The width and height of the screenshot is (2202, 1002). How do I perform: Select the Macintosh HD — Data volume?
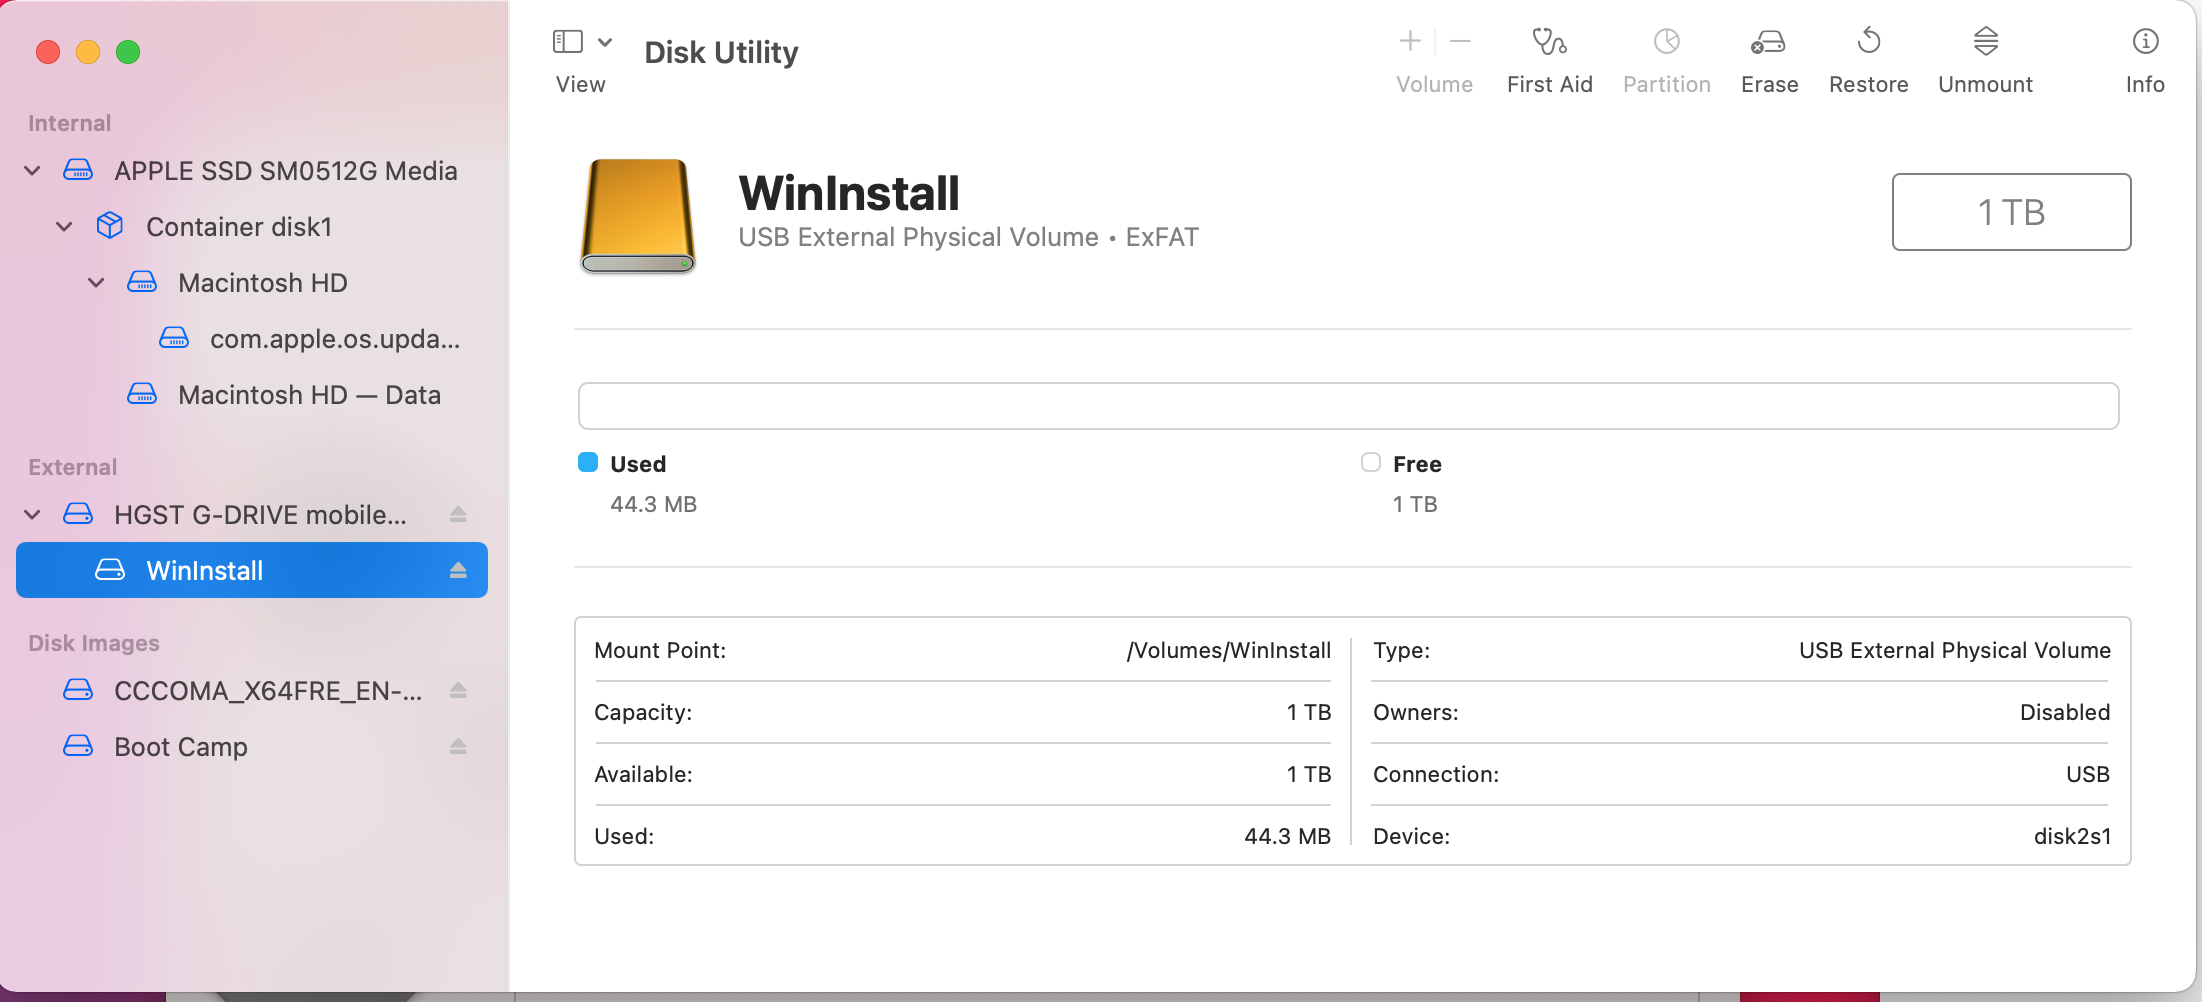(308, 394)
